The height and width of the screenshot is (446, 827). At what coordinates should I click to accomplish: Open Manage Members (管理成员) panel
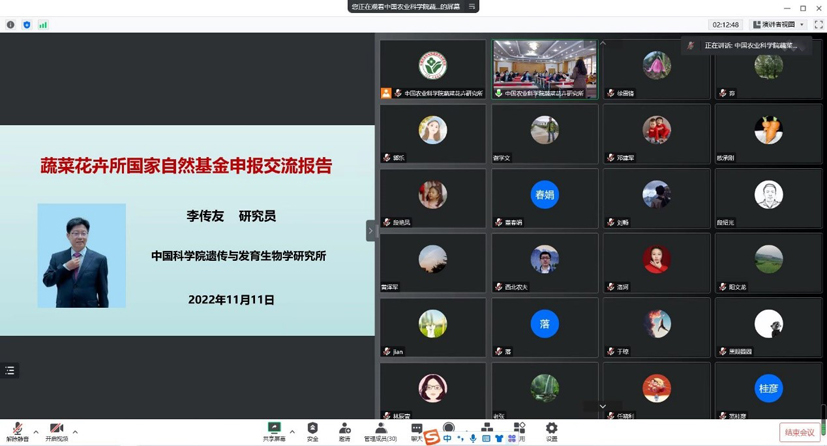point(380,430)
